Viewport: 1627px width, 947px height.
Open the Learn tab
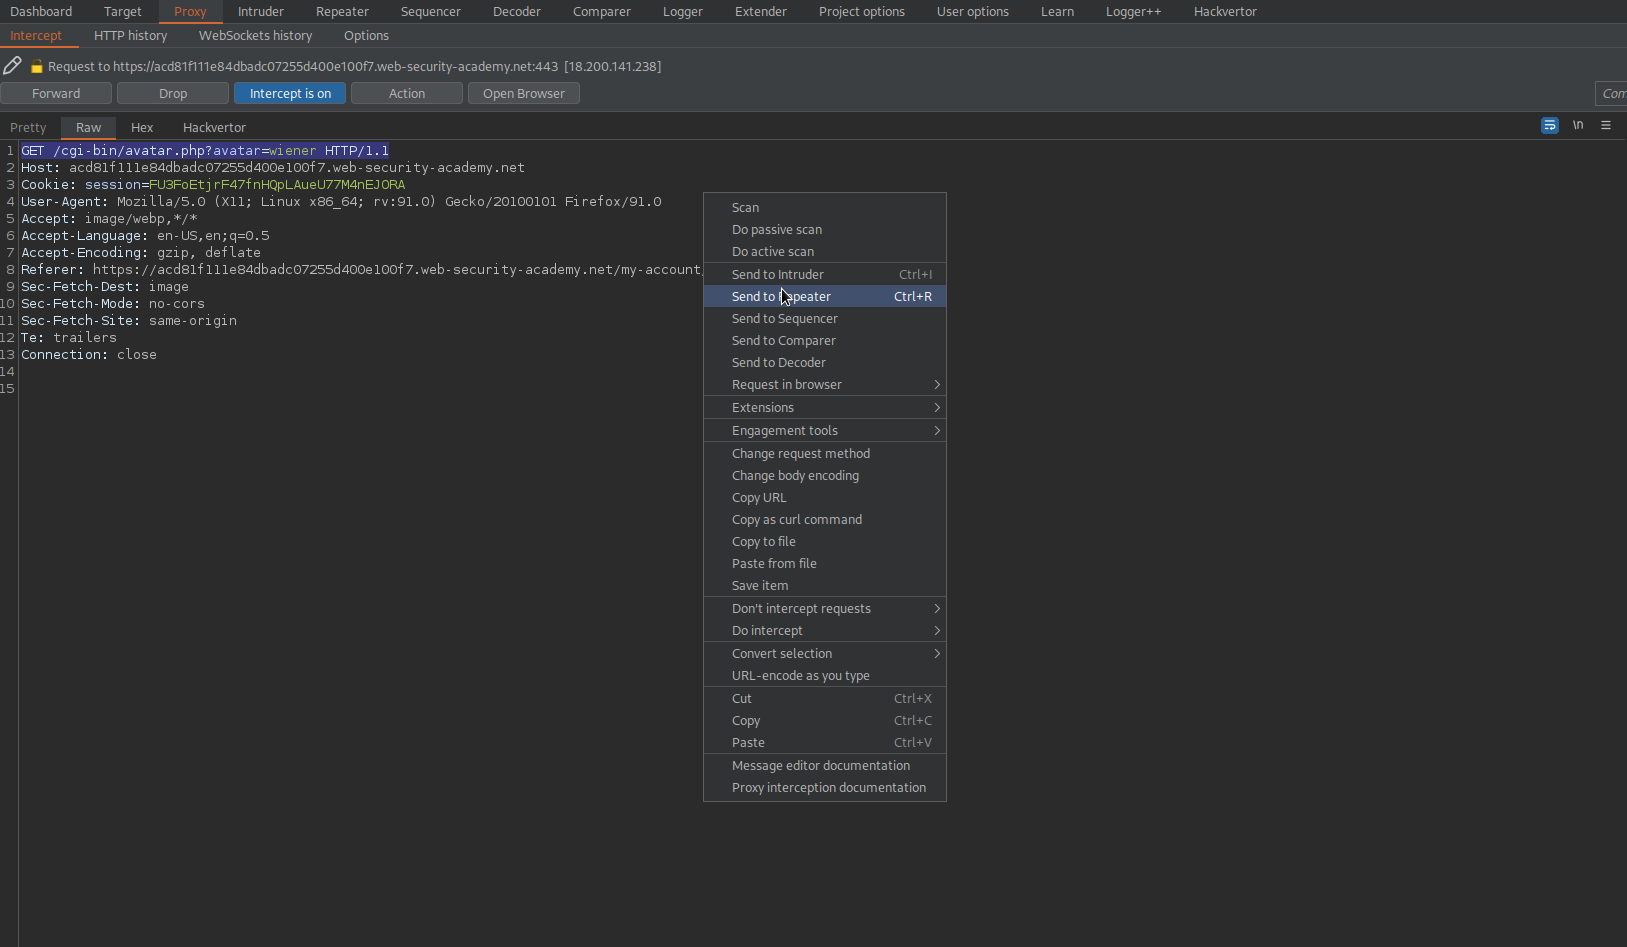point(1058,11)
